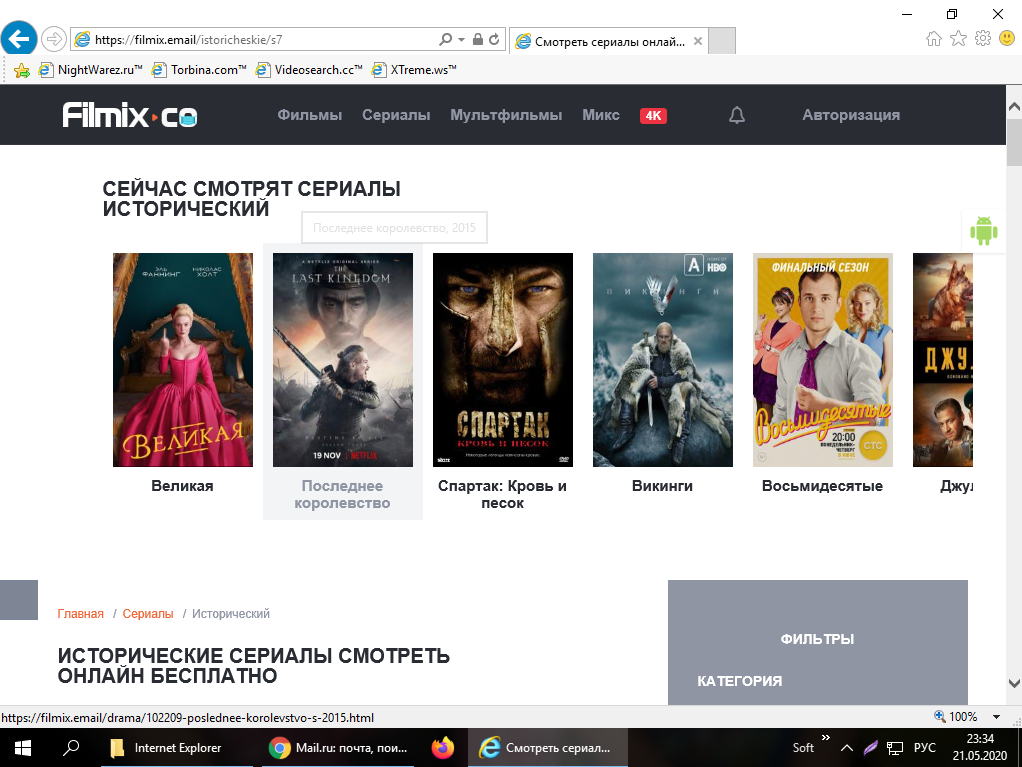Click the Главная breadcrumb link

pos(80,614)
